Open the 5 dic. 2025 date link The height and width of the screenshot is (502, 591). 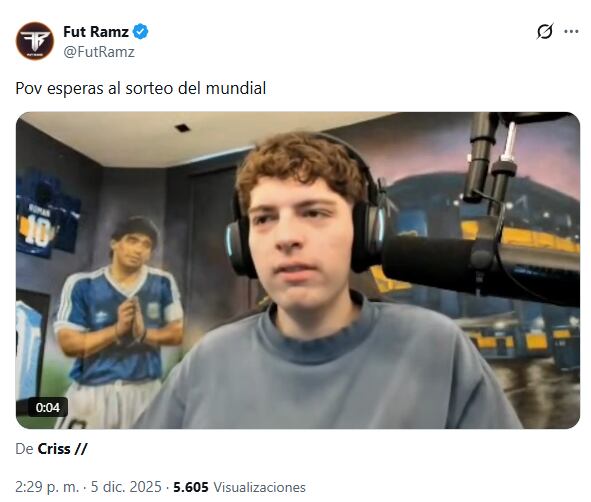click(126, 487)
